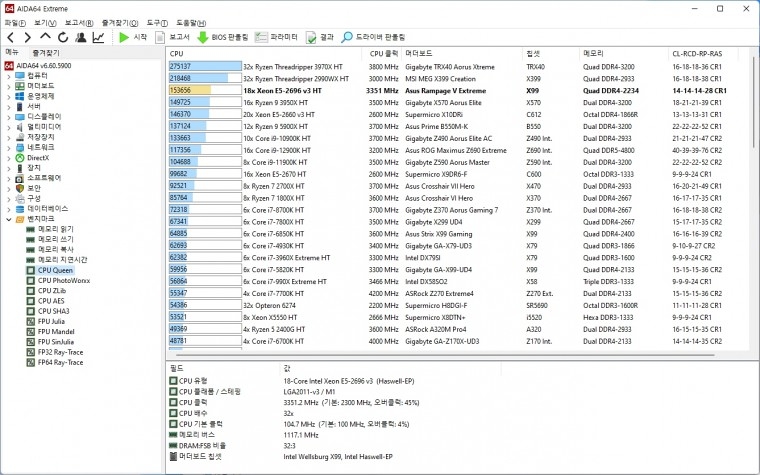Expand the 메인보드 tree node
Viewport: 760px width, 475px height.
pos(9,86)
